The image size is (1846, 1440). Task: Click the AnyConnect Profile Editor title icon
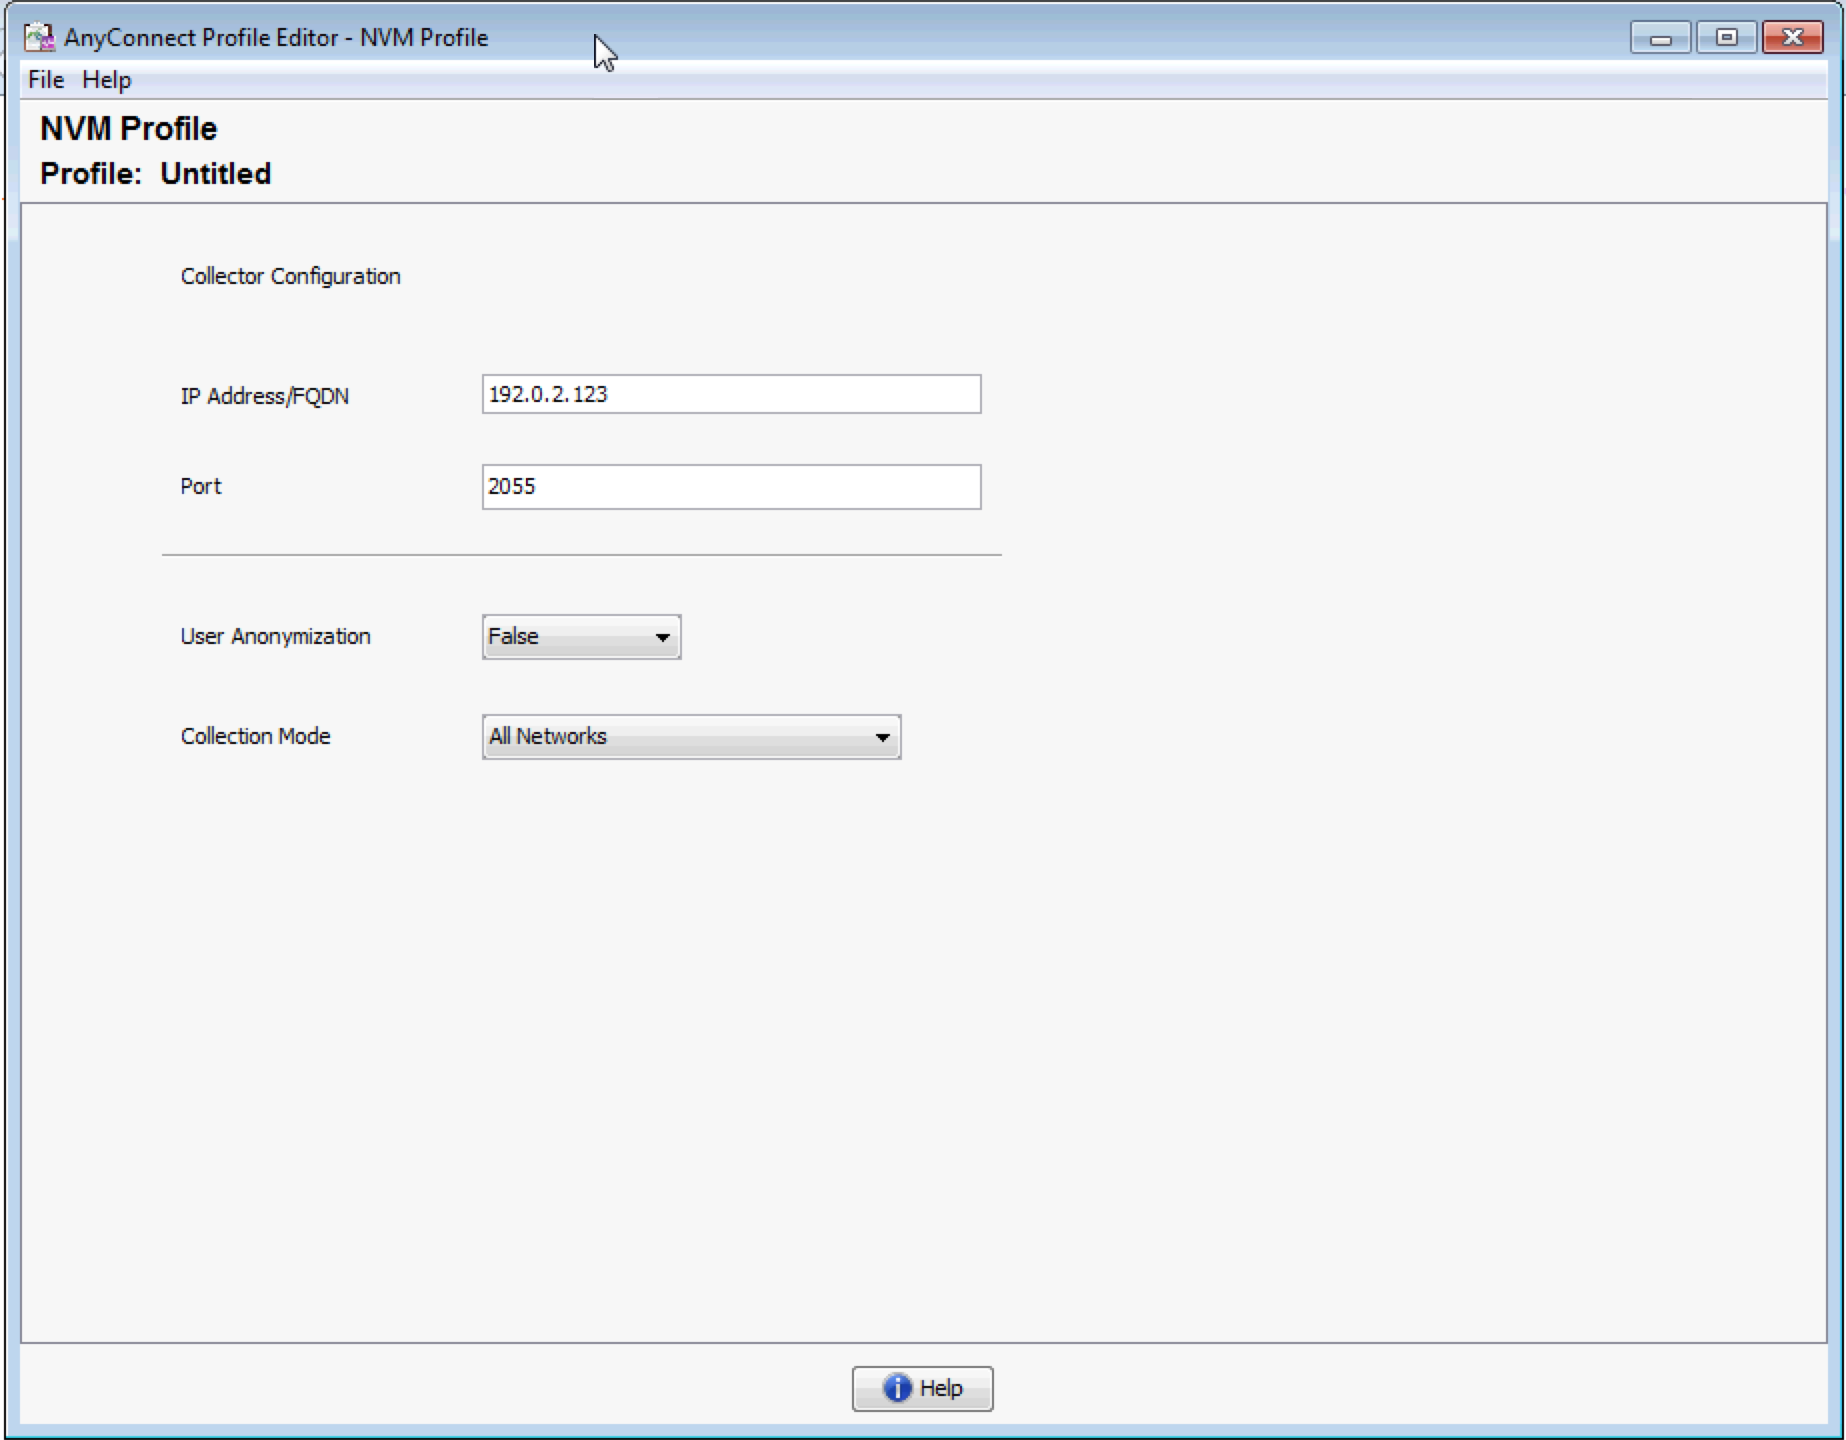click(x=39, y=38)
